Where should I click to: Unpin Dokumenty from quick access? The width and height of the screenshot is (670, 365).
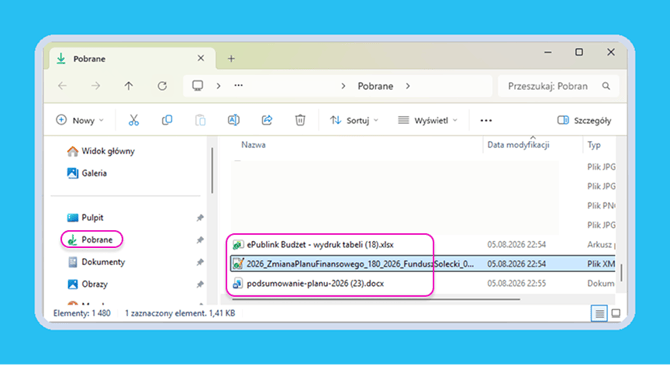[200, 262]
